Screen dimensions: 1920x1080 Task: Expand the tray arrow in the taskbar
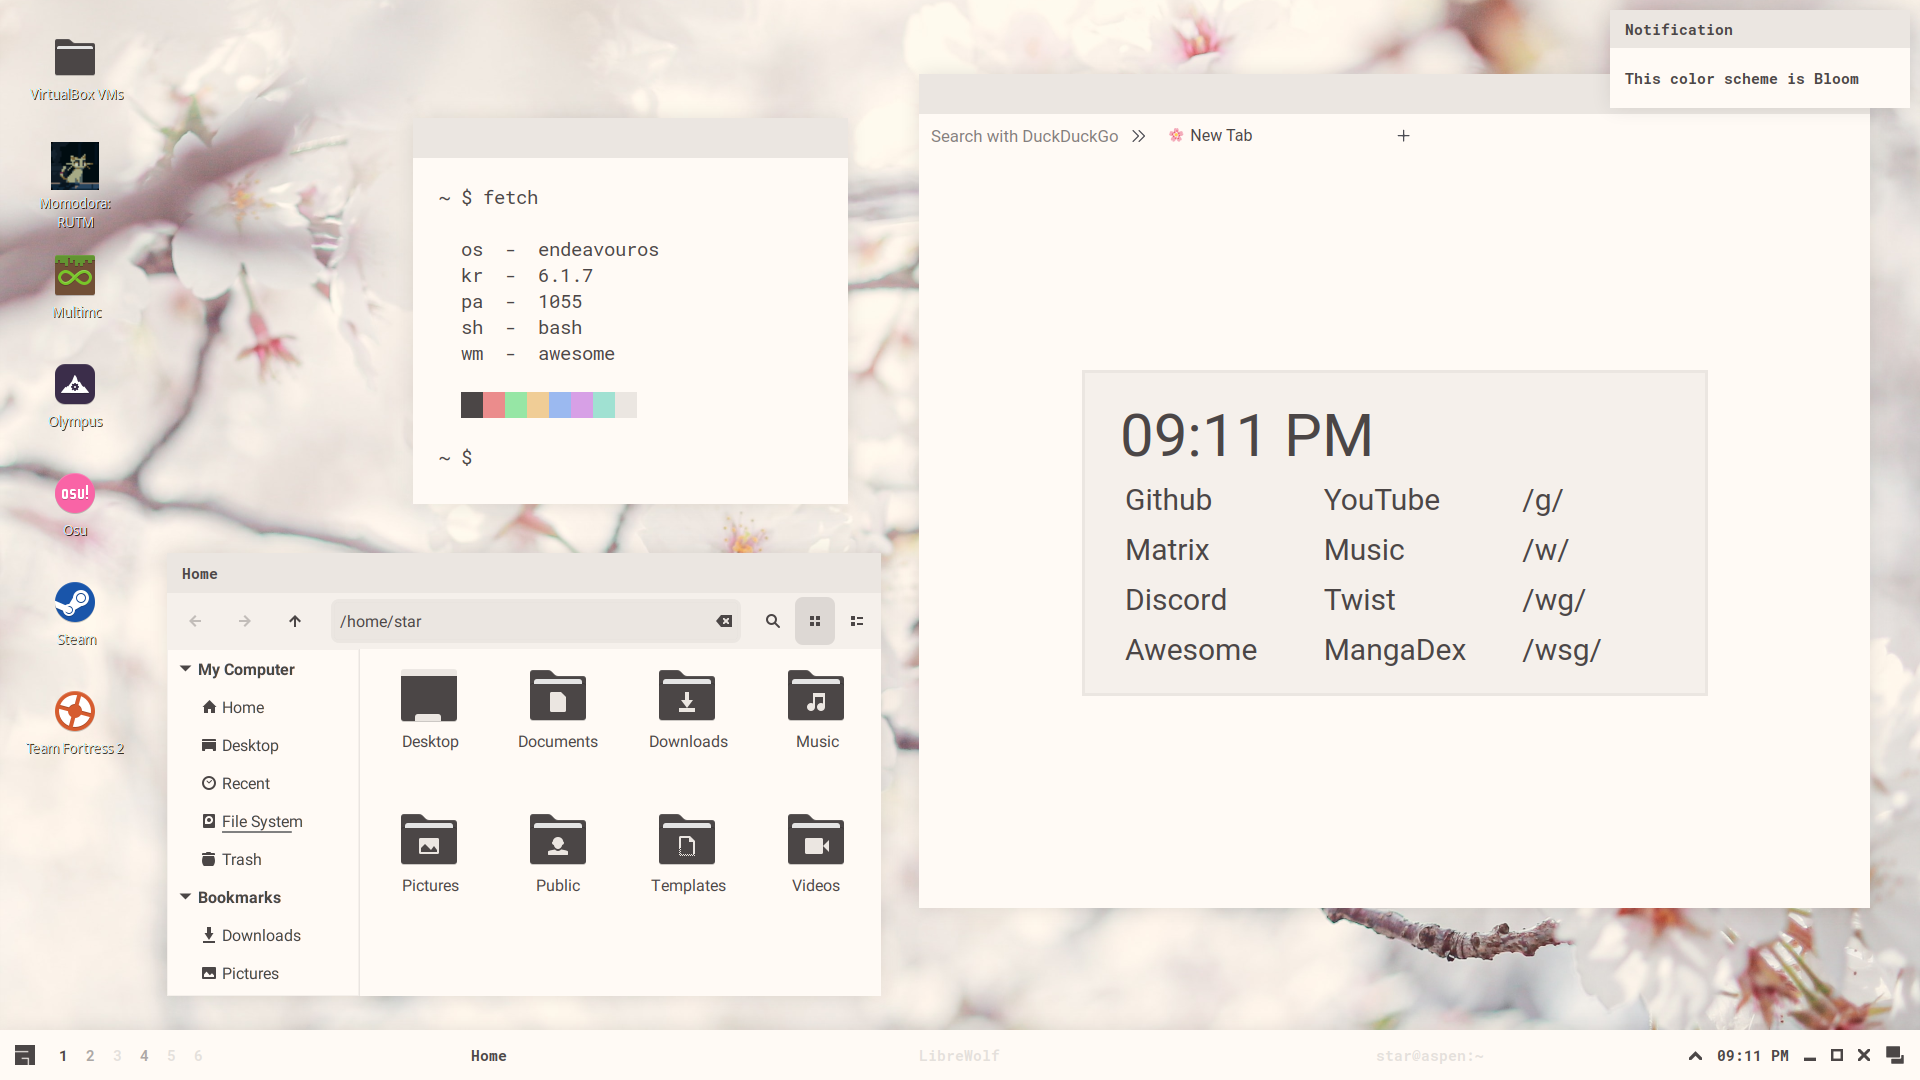[x=1695, y=1056]
